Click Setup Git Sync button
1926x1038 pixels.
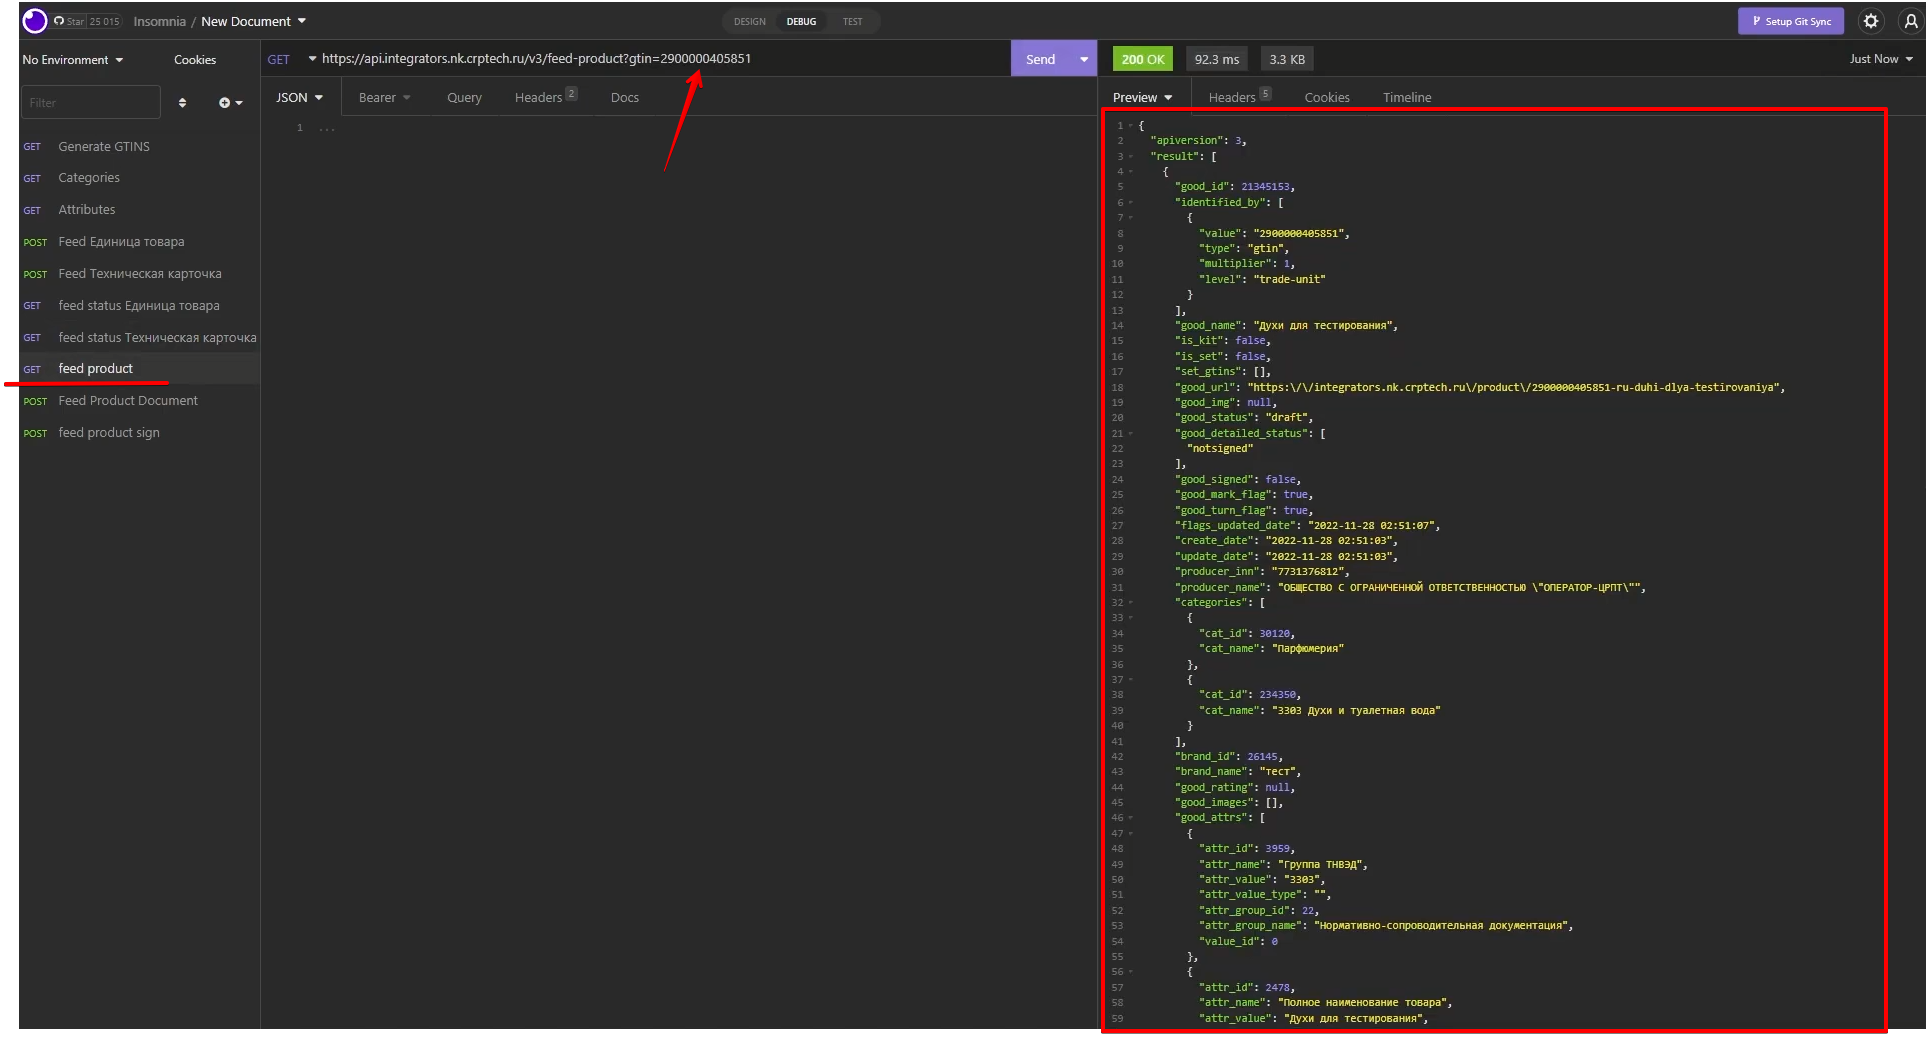click(1791, 21)
